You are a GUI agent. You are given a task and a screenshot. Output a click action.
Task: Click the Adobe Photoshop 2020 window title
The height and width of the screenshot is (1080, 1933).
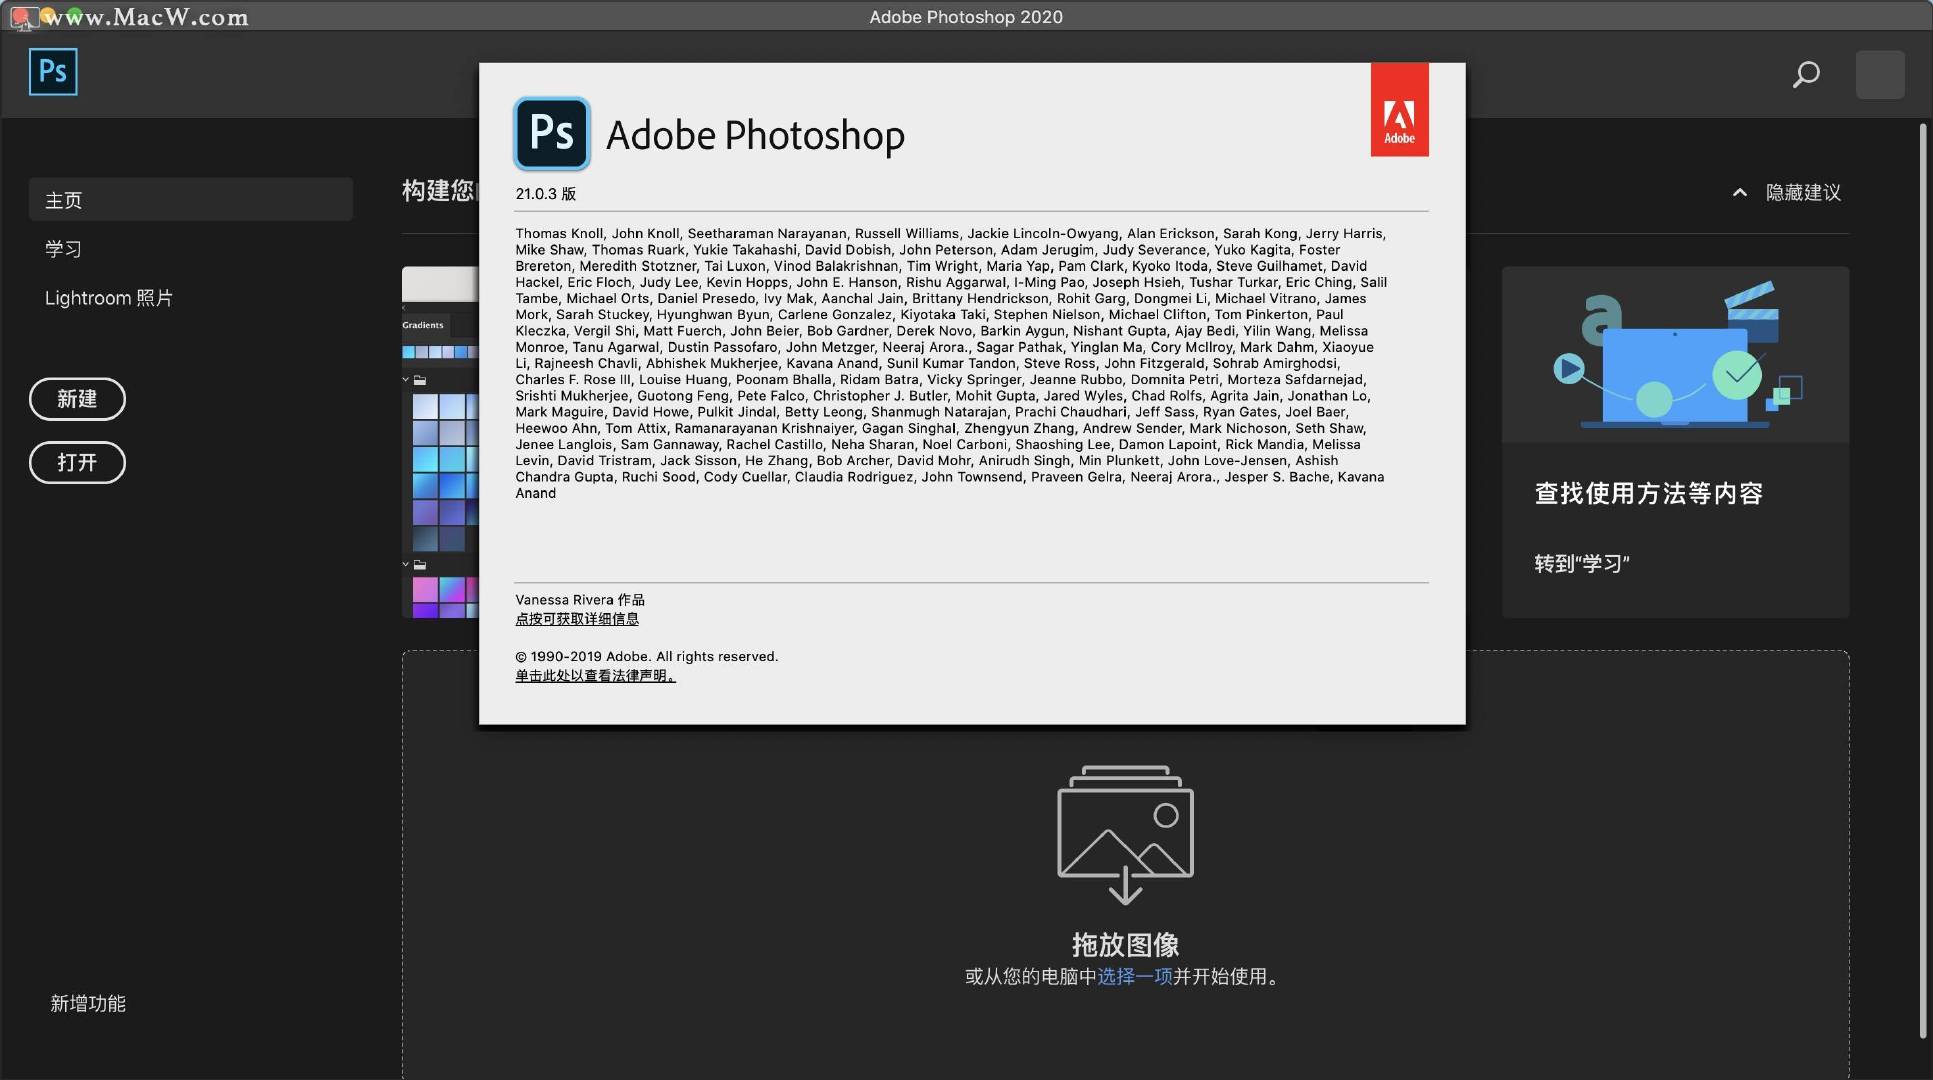point(966,17)
